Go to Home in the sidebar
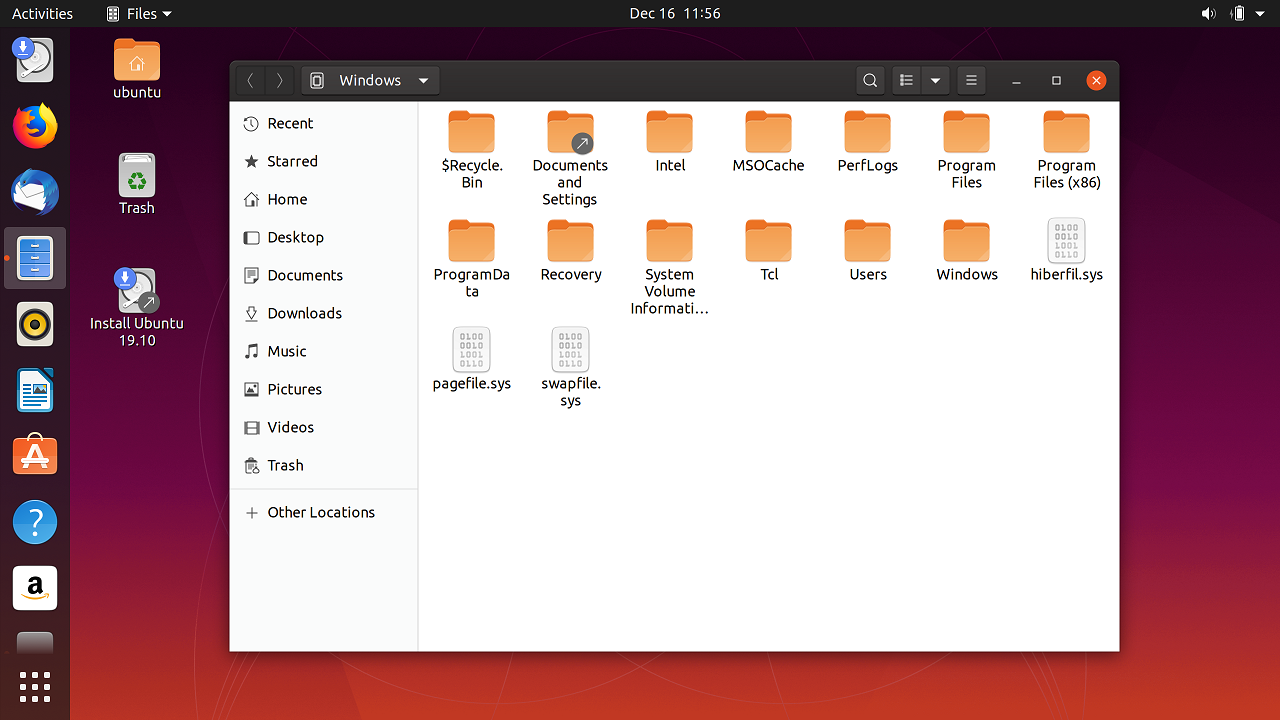The image size is (1280, 720). click(324, 199)
